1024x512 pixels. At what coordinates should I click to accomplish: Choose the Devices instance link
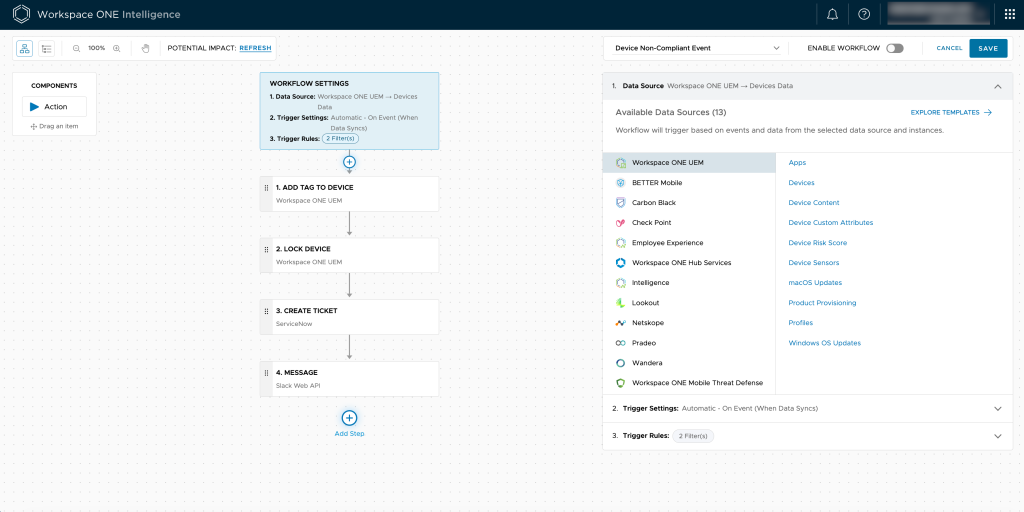pos(801,183)
